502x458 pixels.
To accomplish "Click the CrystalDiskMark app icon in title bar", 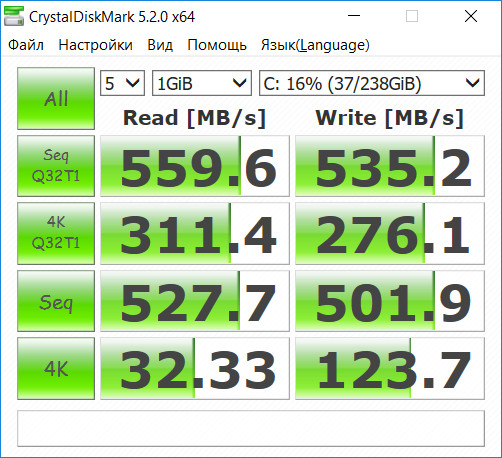I will click(x=14, y=16).
